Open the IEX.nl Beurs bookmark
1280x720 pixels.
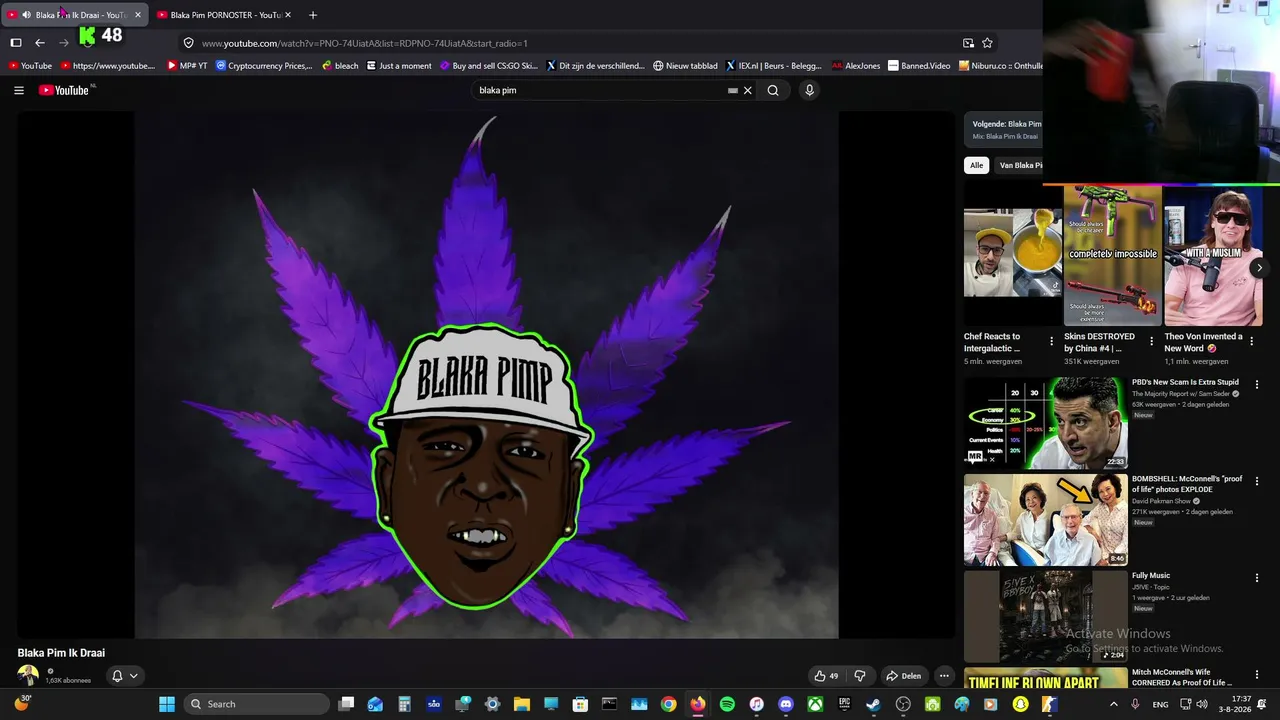[773, 66]
